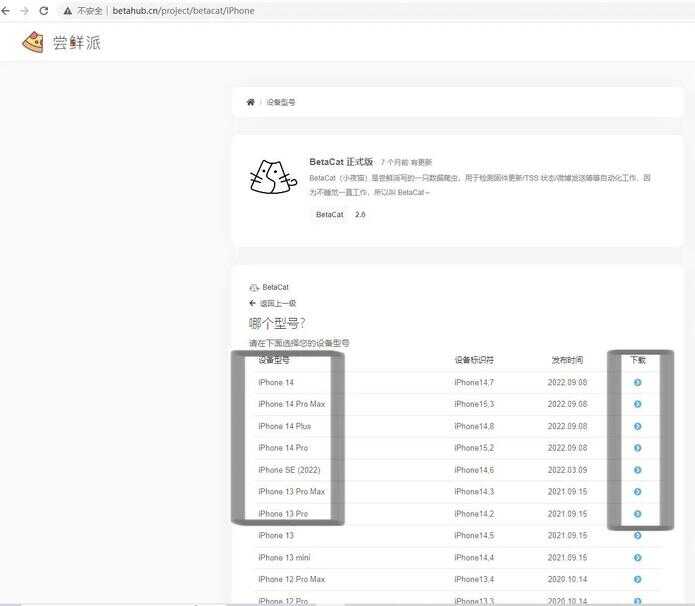Click the browser forward arrow

pyautogui.click(x=25, y=10)
